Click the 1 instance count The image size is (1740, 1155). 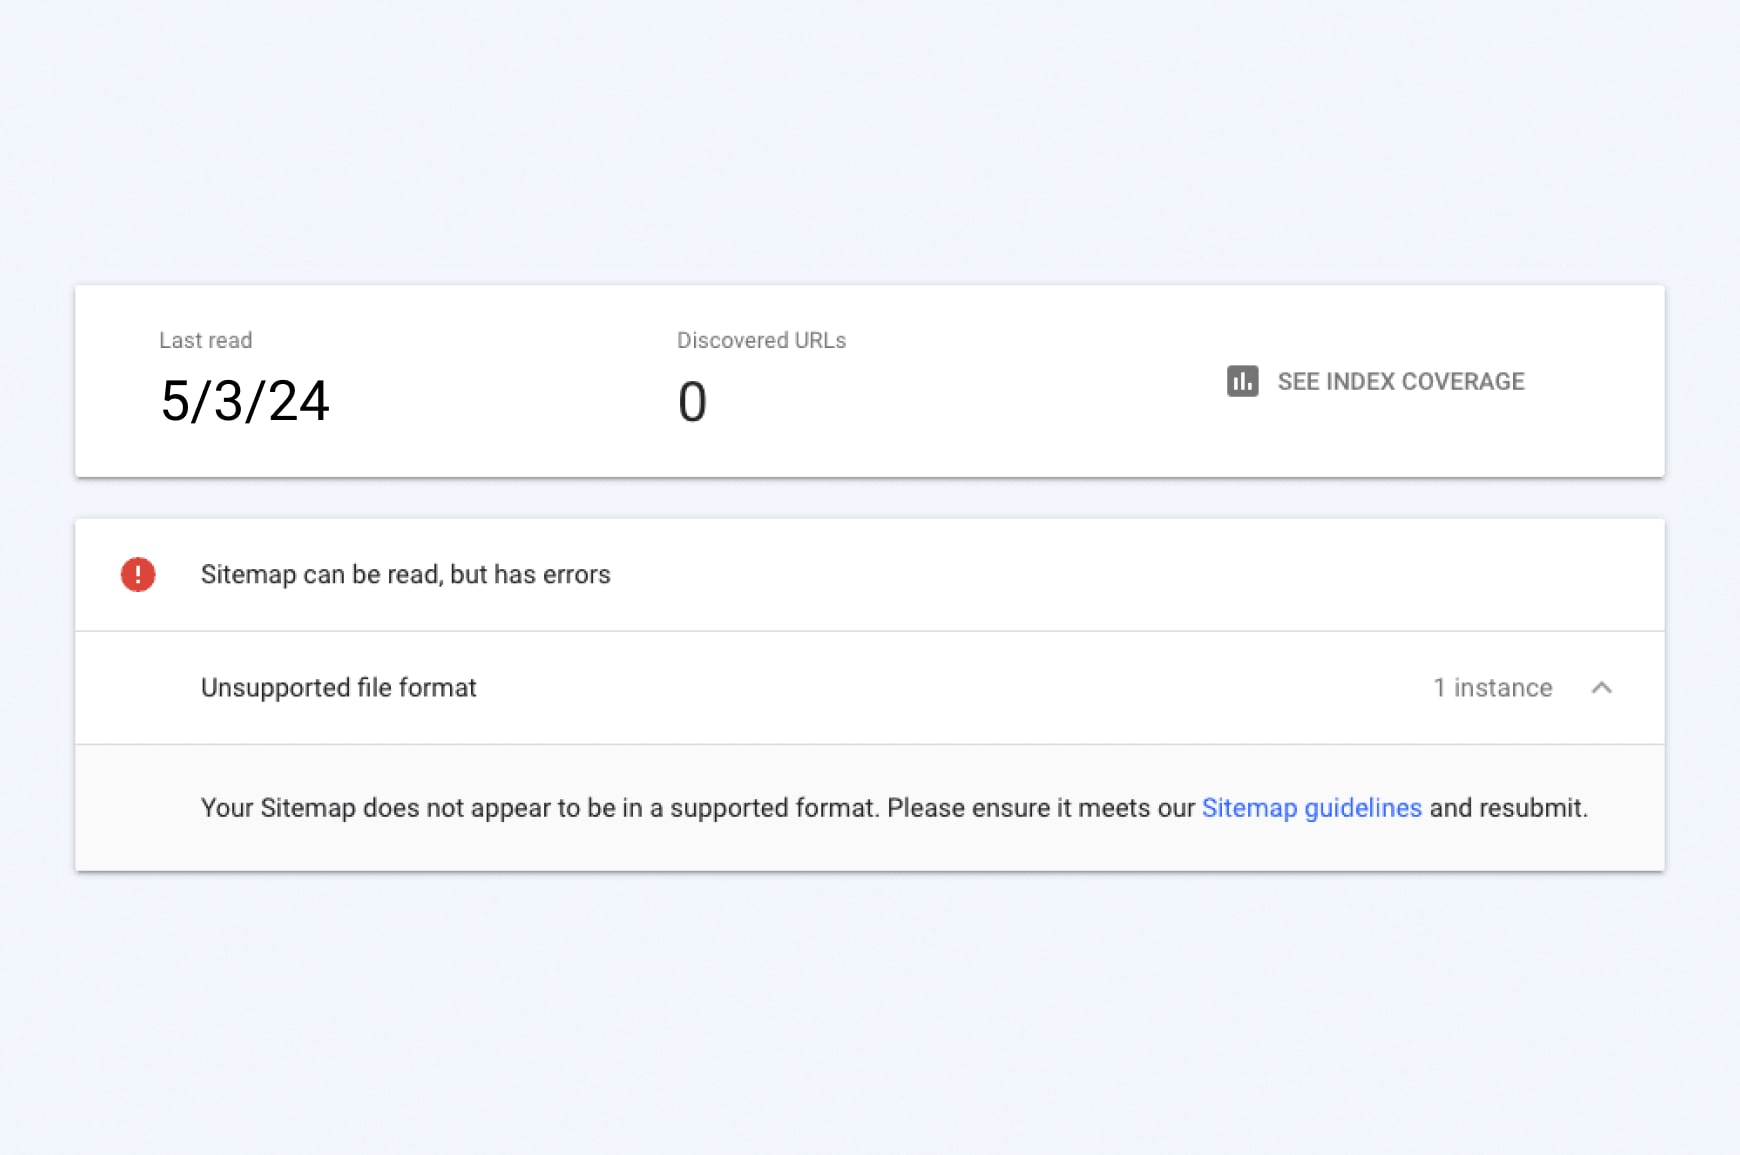point(1492,688)
